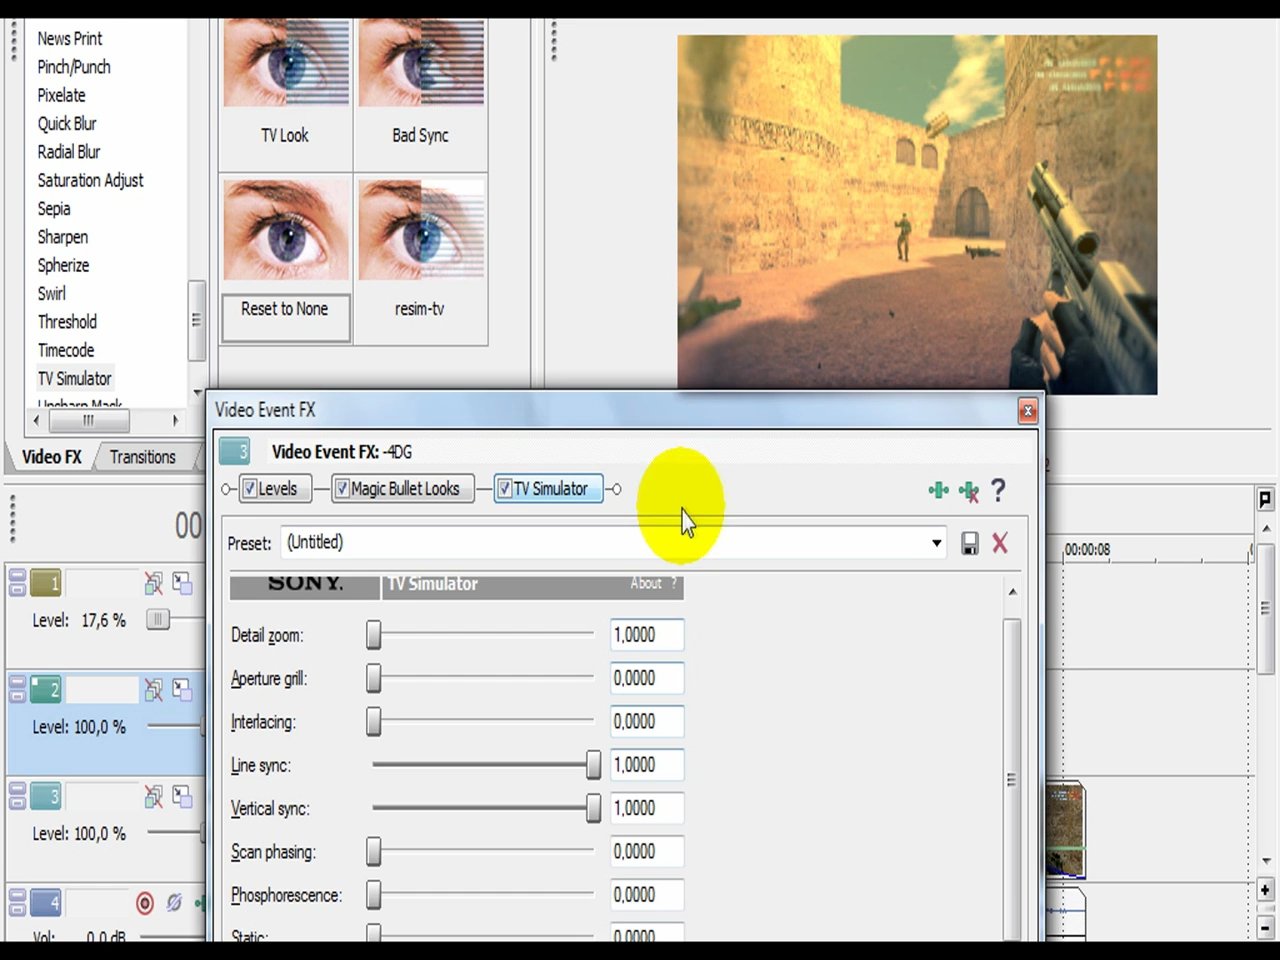Click track 3 compositing mode icon
This screenshot has width=1280, height=960.
click(x=182, y=796)
